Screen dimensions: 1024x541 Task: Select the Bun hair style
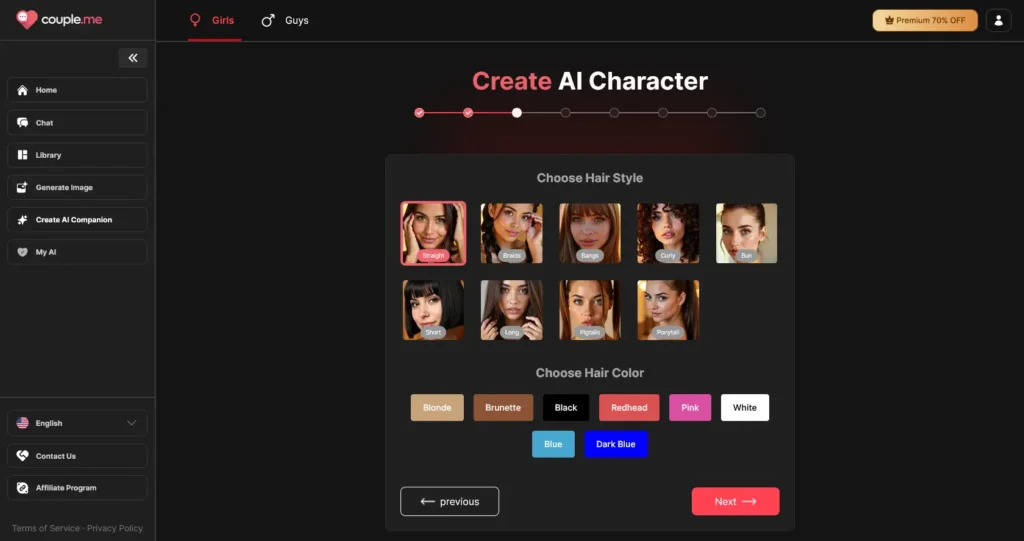click(746, 233)
